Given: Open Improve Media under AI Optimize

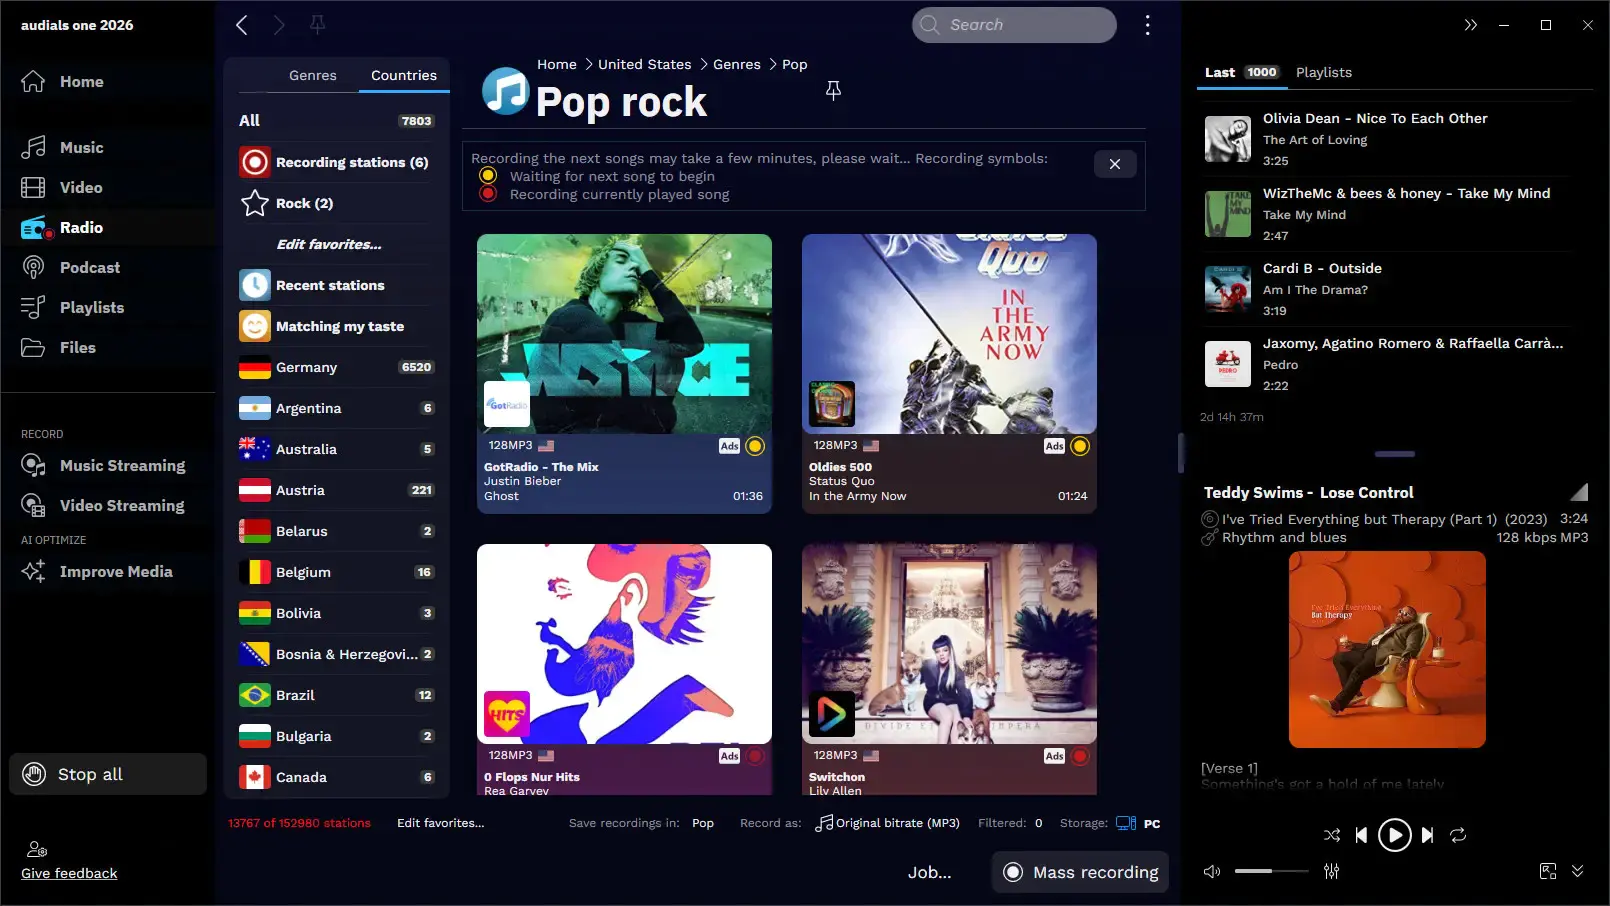Looking at the screenshot, I should pyautogui.click(x=117, y=571).
